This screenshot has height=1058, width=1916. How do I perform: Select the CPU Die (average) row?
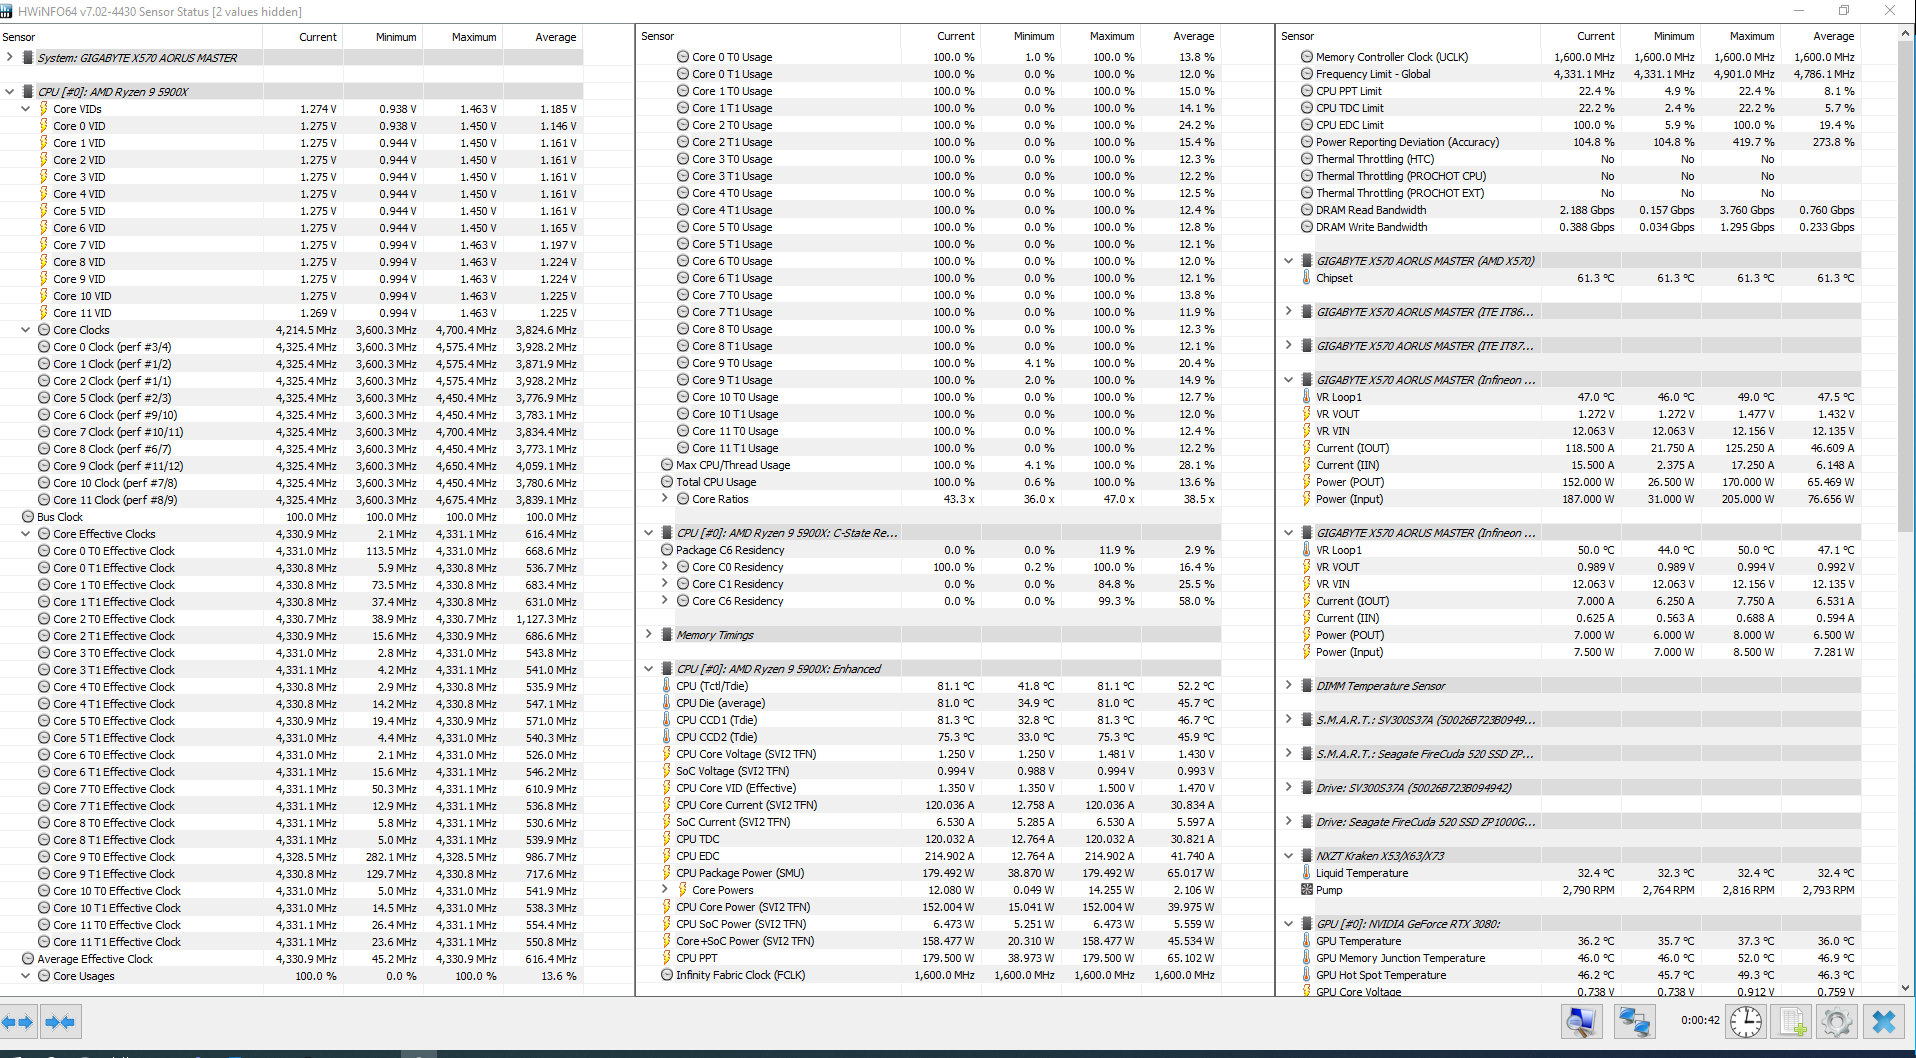929,703
